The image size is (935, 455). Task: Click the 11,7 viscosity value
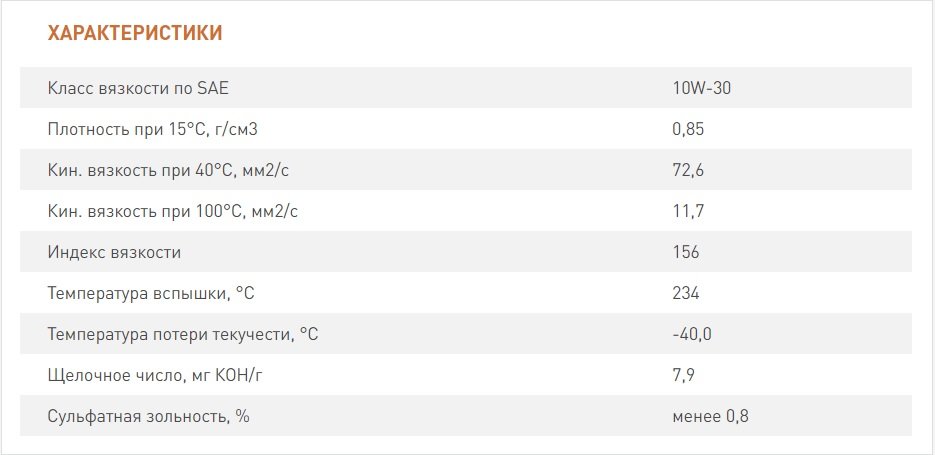(x=687, y=211)
